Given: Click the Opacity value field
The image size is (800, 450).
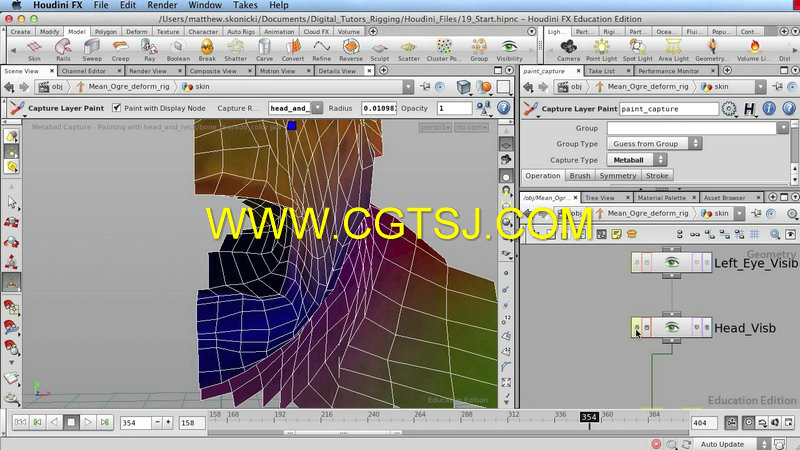Looking at the screenshot, I should coord(454,108).
